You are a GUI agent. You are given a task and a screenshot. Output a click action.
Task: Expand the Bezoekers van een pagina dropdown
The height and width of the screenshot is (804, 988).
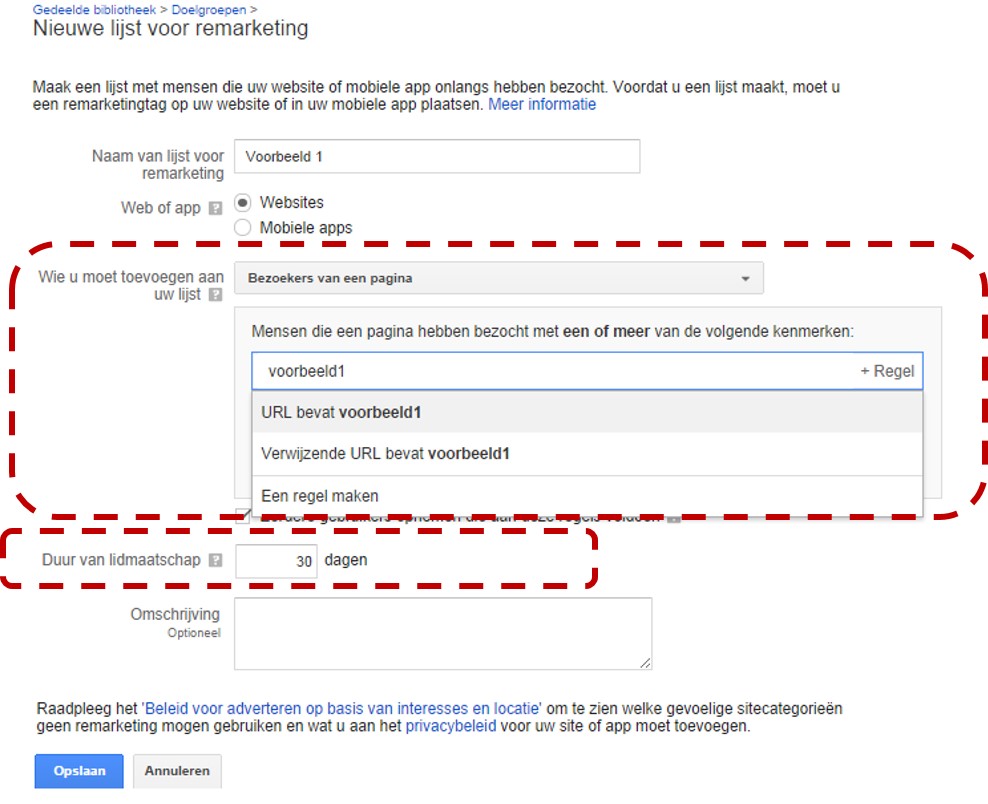(498, 278)
